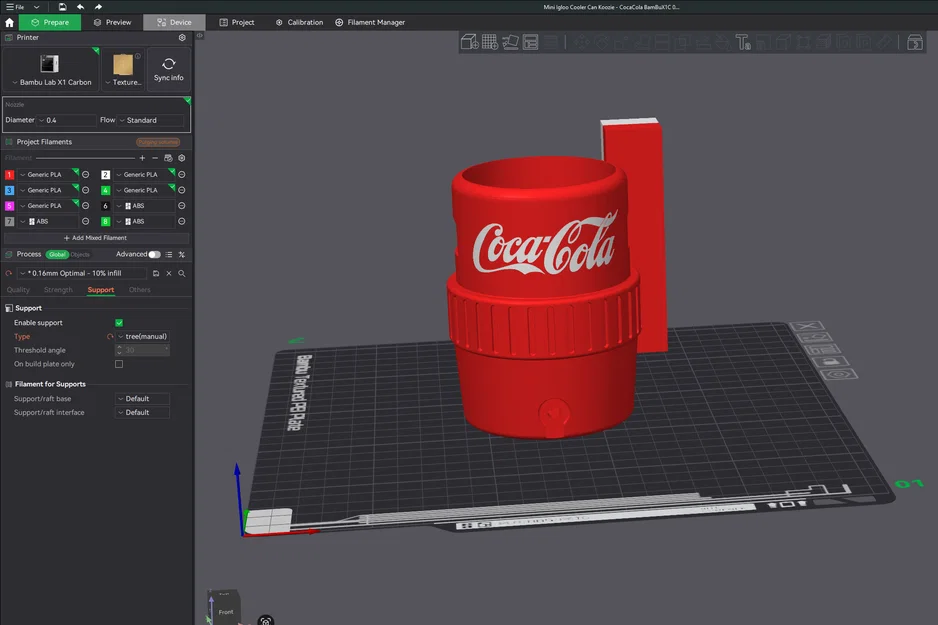
Task: Open Support/raft base Default dropdown
Action: [x=142, y=399]
